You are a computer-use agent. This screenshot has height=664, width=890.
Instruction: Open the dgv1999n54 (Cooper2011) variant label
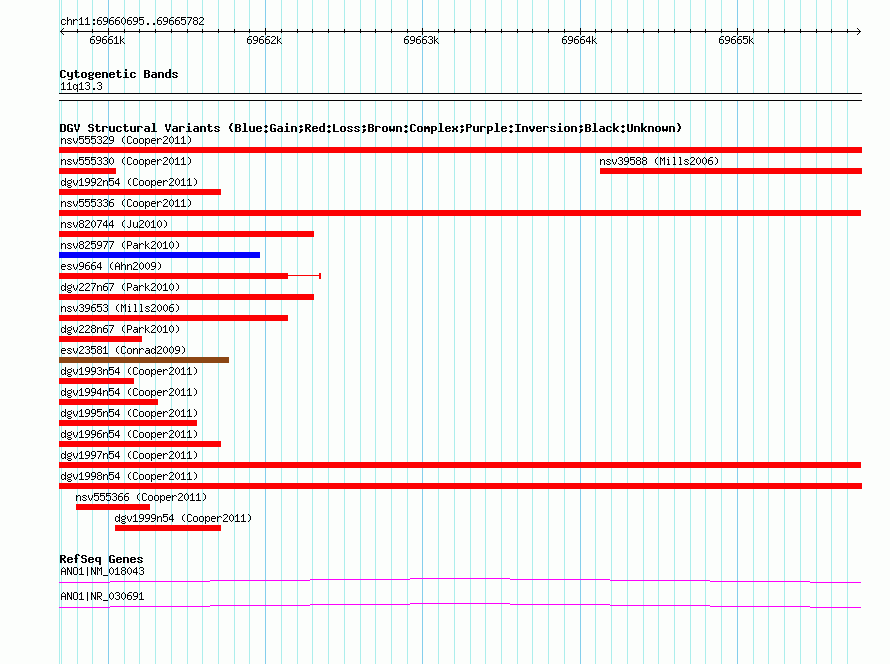coord(183,518)
